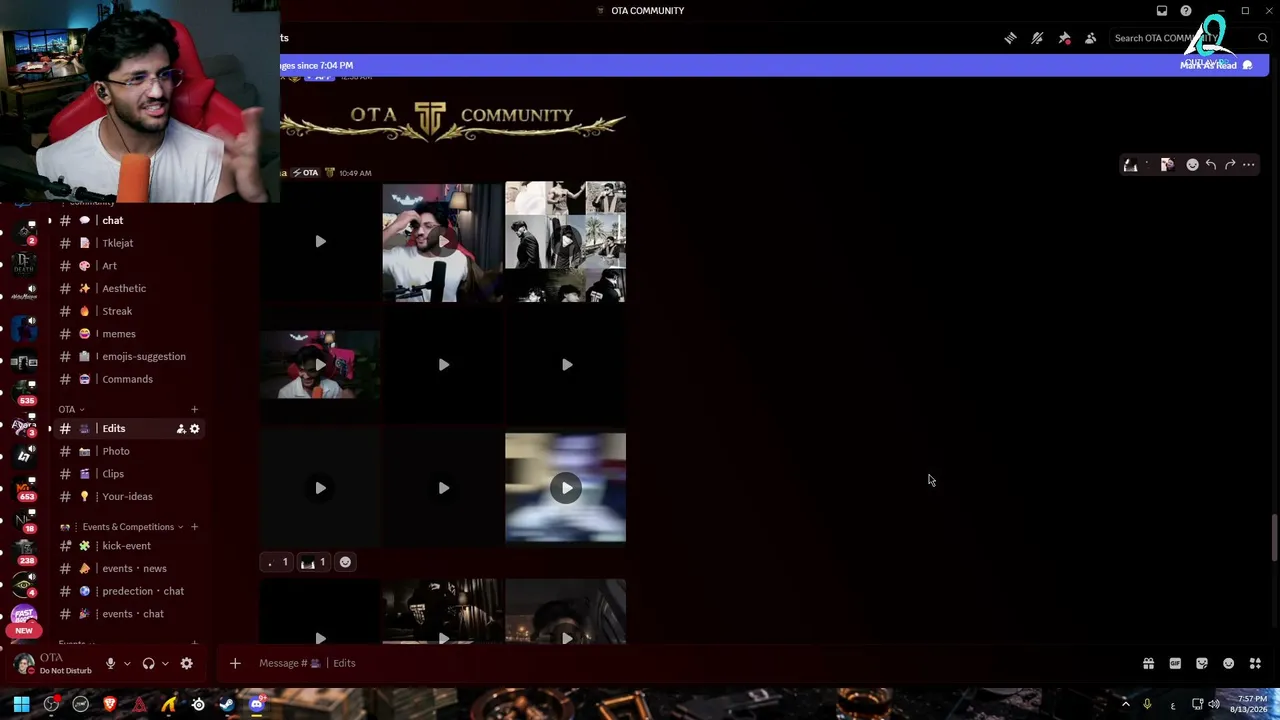The width and height of the screenshot is (1280, 720).
Task: Open Brave browser from taskbar
Action: tap(110, 704)
